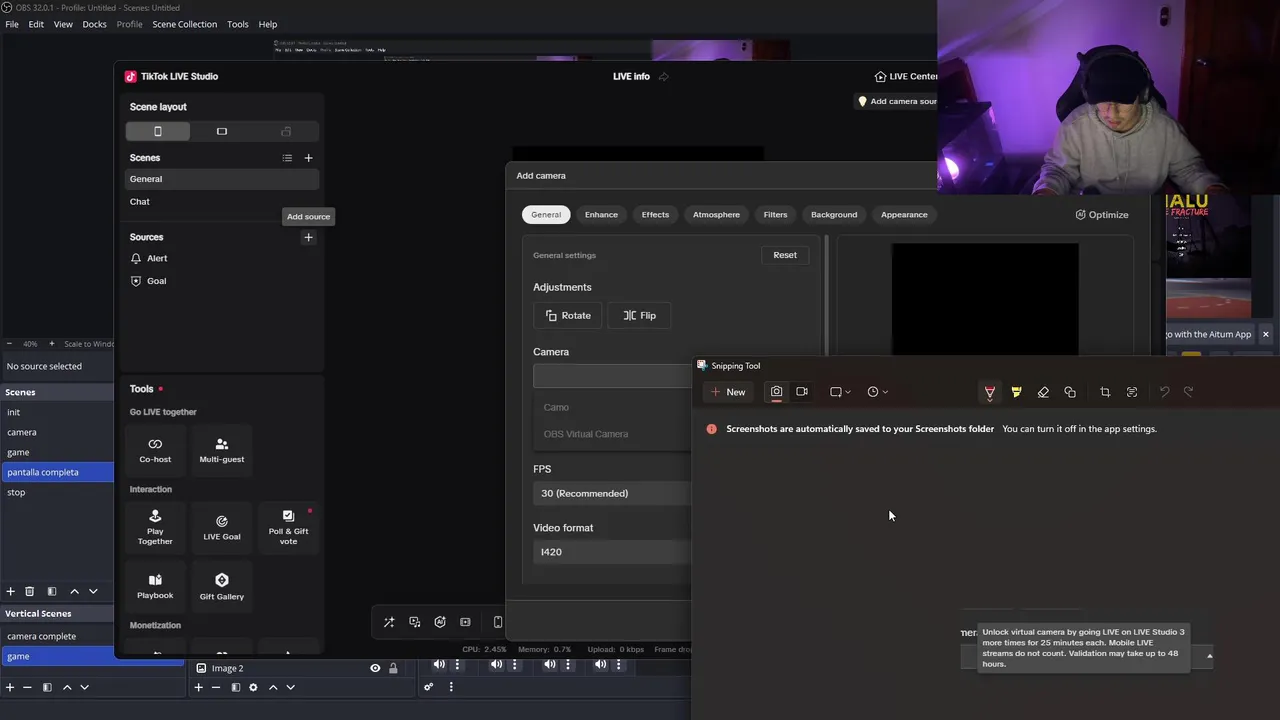Open the Play Together tool
Image resolution: width=1280 pixels, height=720 pixels.
click(155, 527)
